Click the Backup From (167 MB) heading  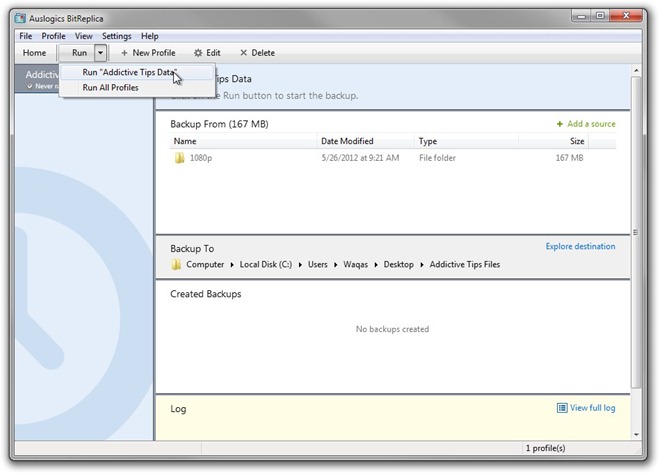219,124
